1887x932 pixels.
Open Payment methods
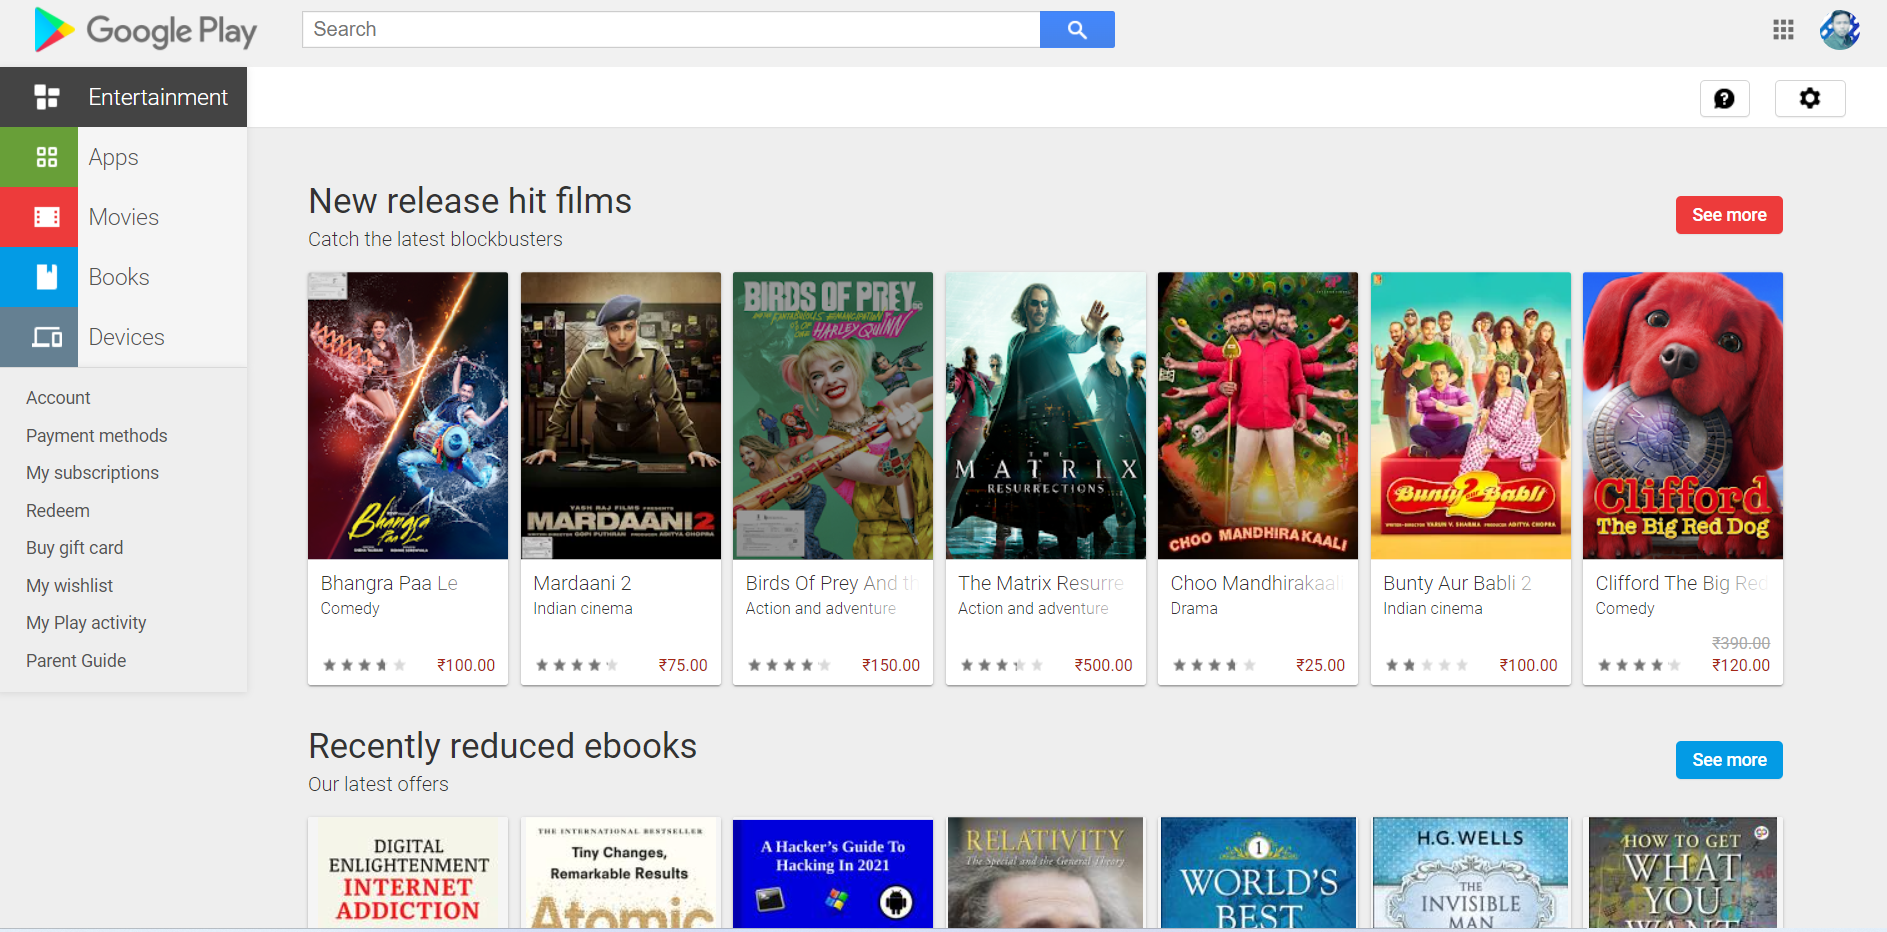tap(97, 436)
